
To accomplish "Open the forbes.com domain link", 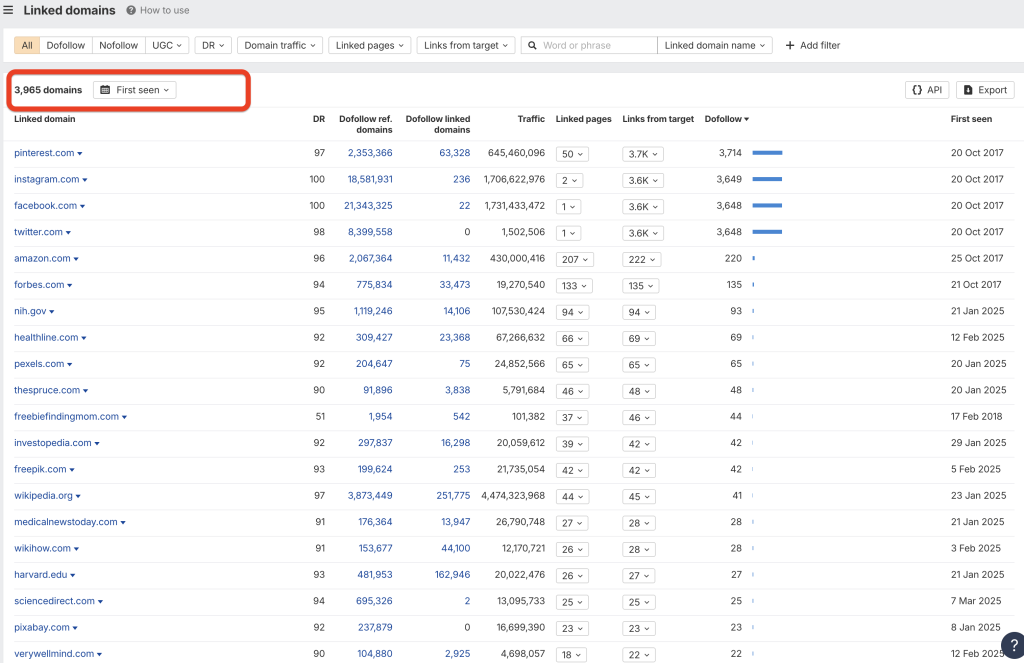I will 39,285.
